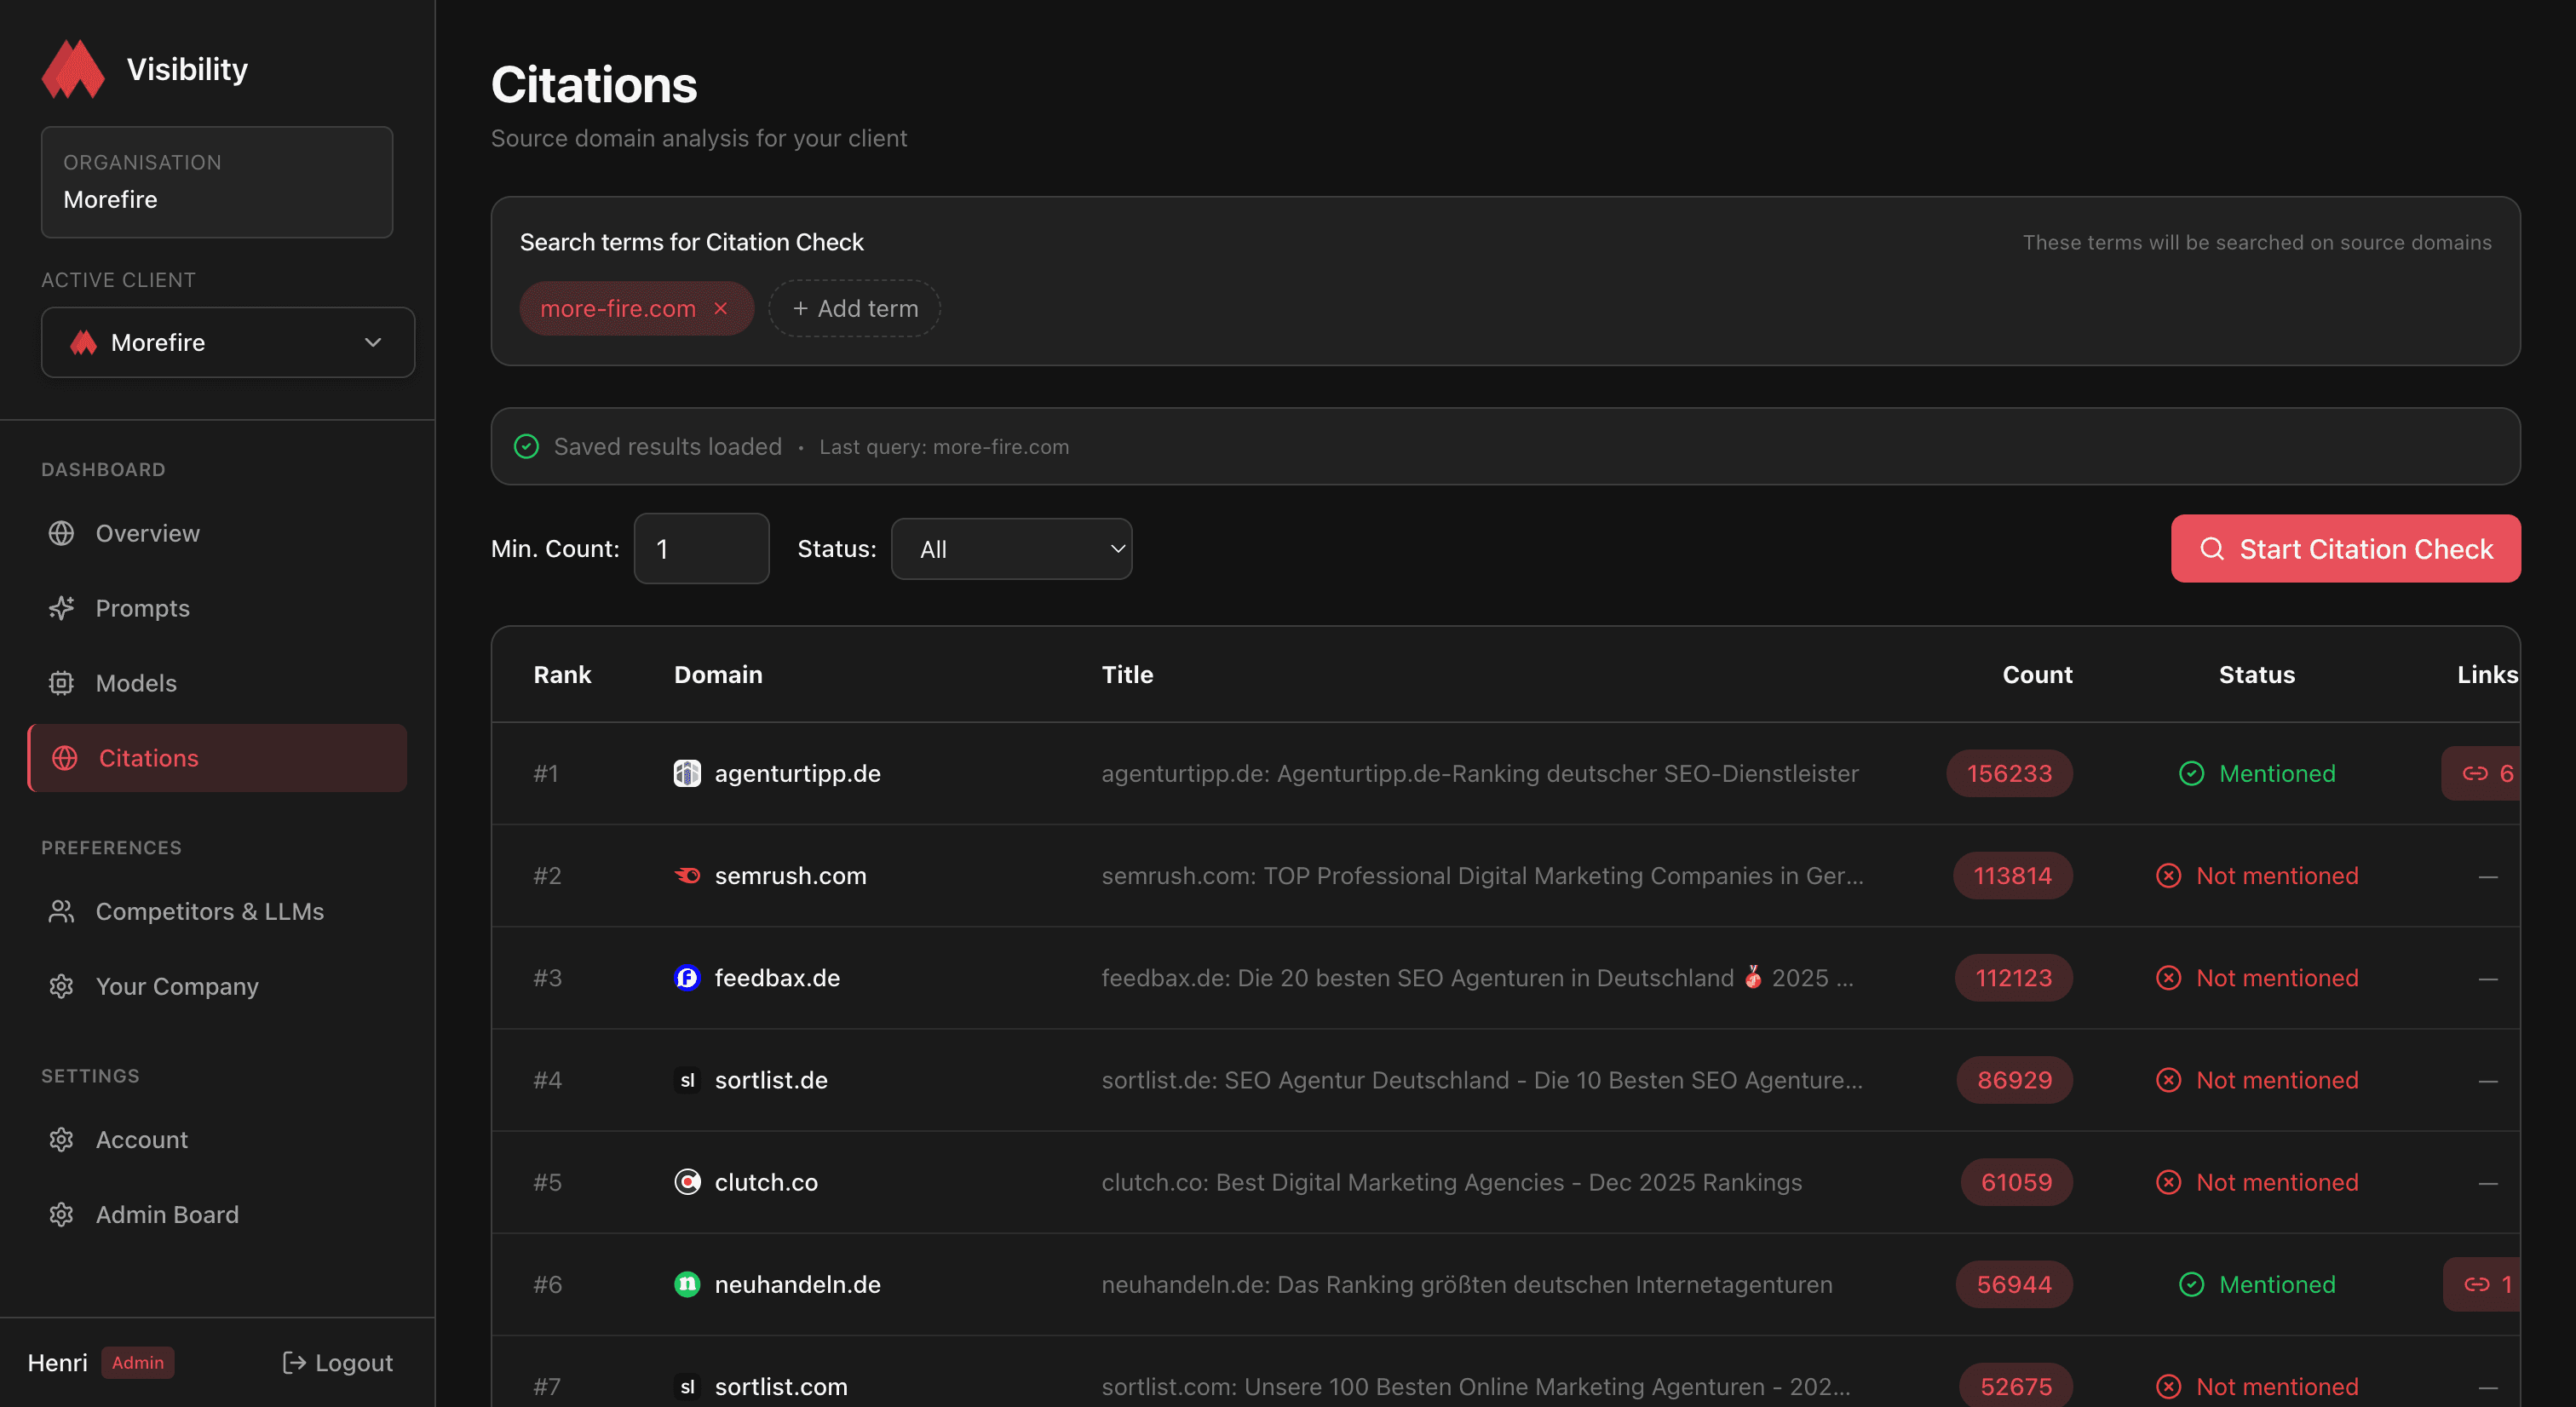Click the Add term button

[x=853, y=308]
